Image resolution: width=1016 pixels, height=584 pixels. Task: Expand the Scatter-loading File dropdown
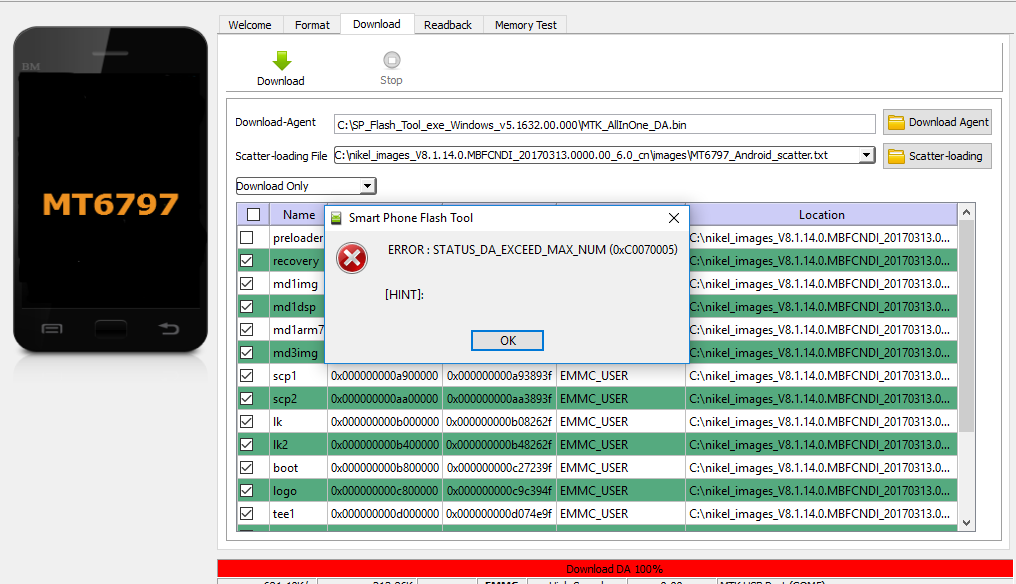[x=866, y=155]
